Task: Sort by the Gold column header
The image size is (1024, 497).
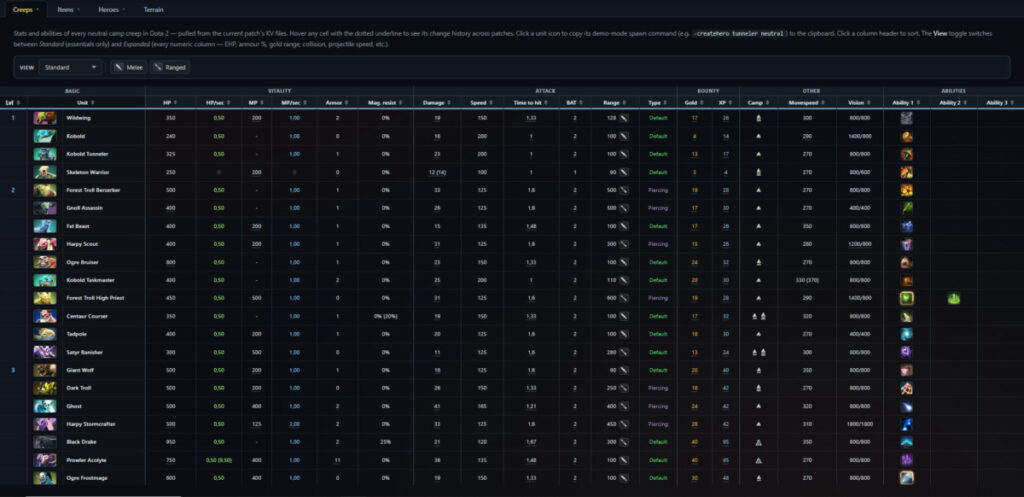Action: tap(694, 103)
